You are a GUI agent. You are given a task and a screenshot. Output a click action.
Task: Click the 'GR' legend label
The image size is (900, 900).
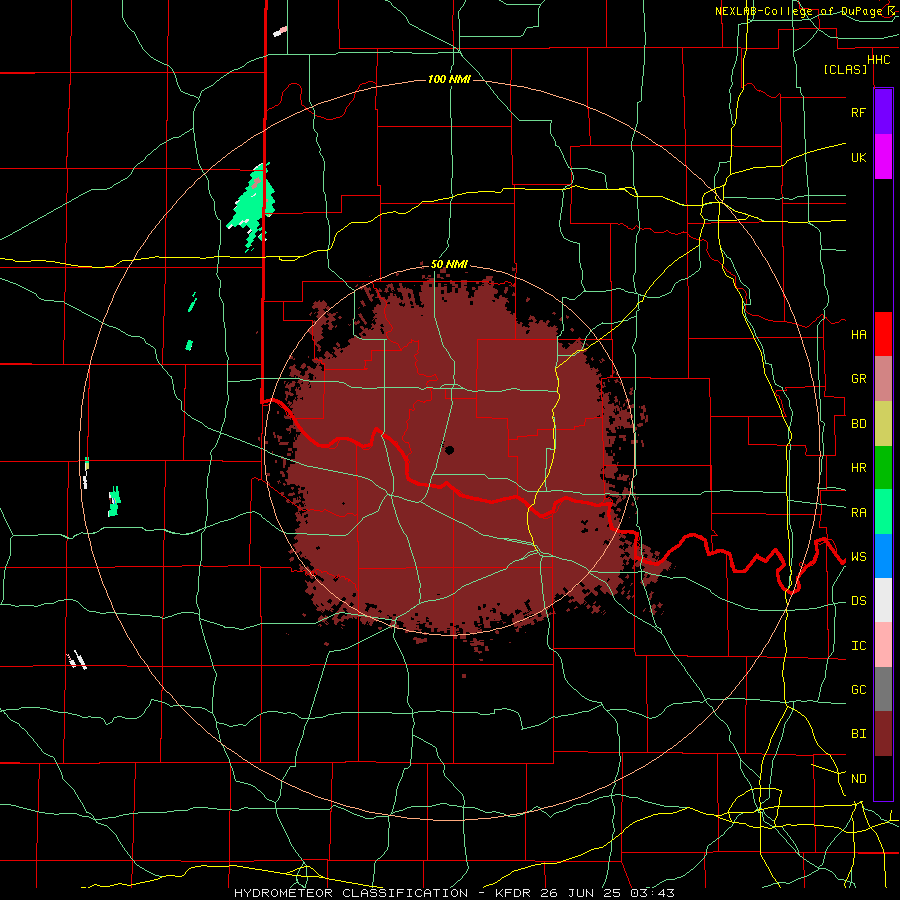858,379
